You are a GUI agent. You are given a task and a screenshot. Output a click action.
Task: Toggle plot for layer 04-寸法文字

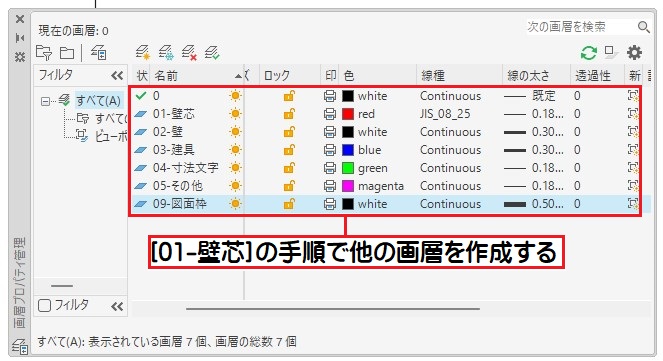pyautogui.click(x=330, y=168)
